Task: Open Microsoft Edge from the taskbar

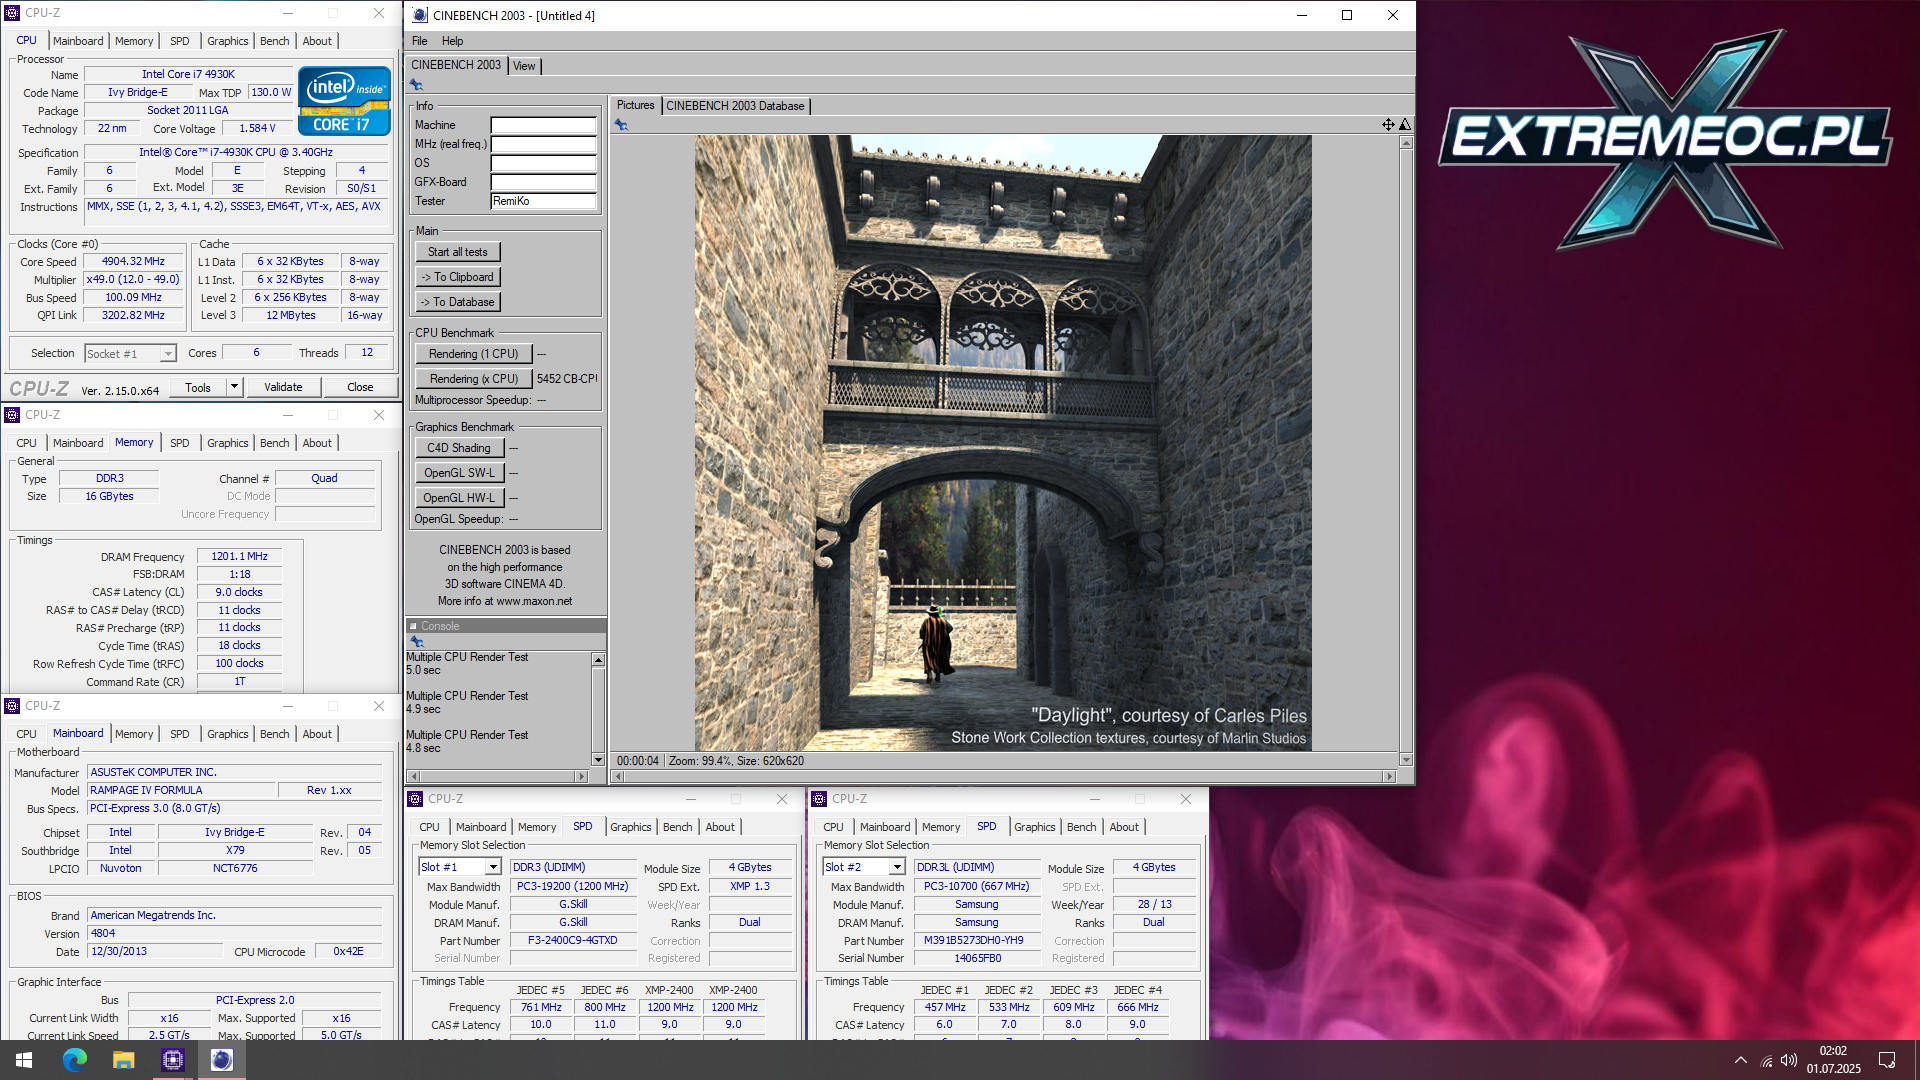Action: pyautogui.click(x=75, y=1060)
